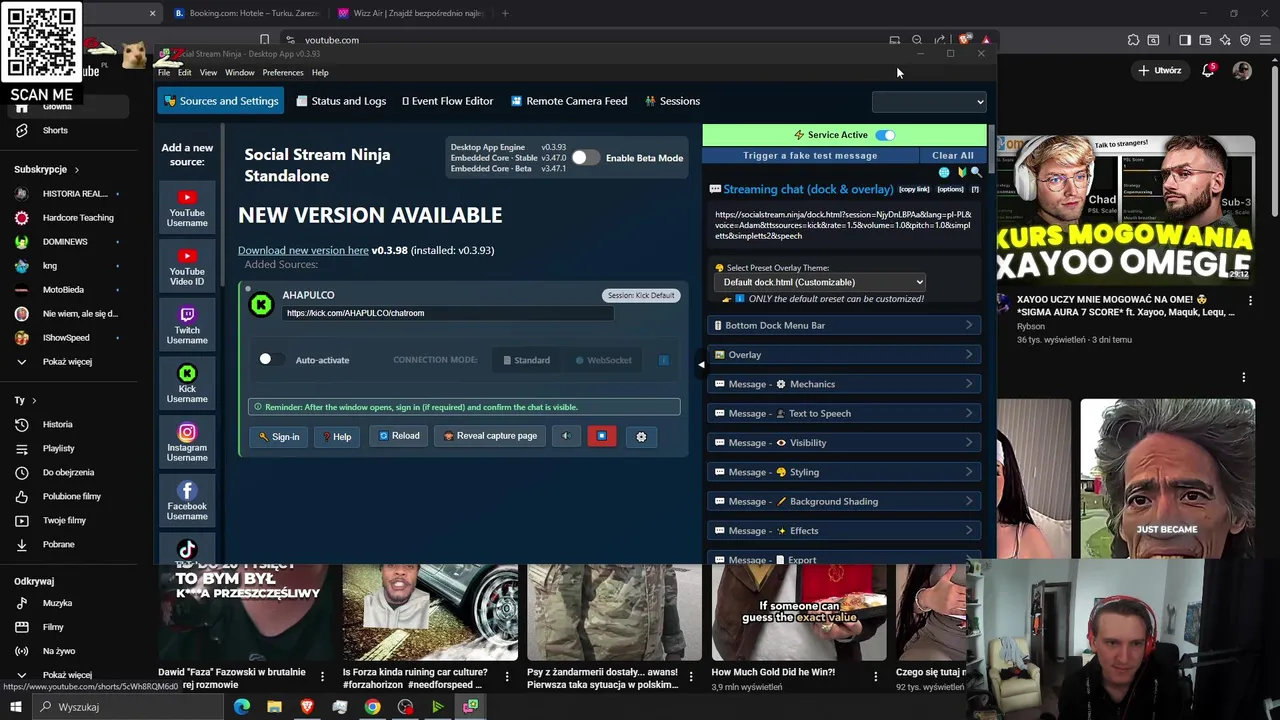The image size is (1280, 720).
Task: Expand the Overlay section
Action: click(844, 355)
